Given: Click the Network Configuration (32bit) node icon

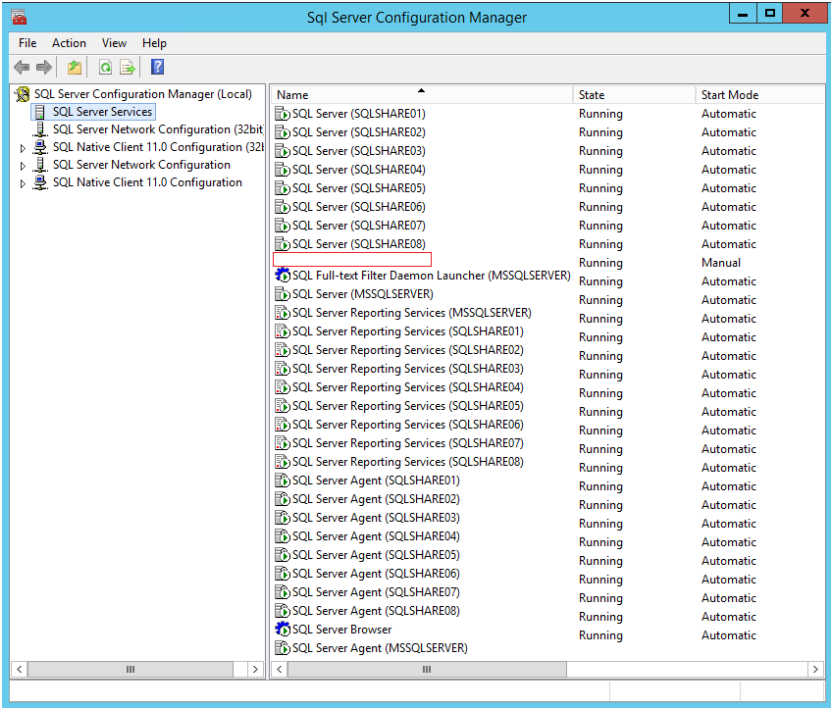Looking at the screenshot, I should (40, 129).
